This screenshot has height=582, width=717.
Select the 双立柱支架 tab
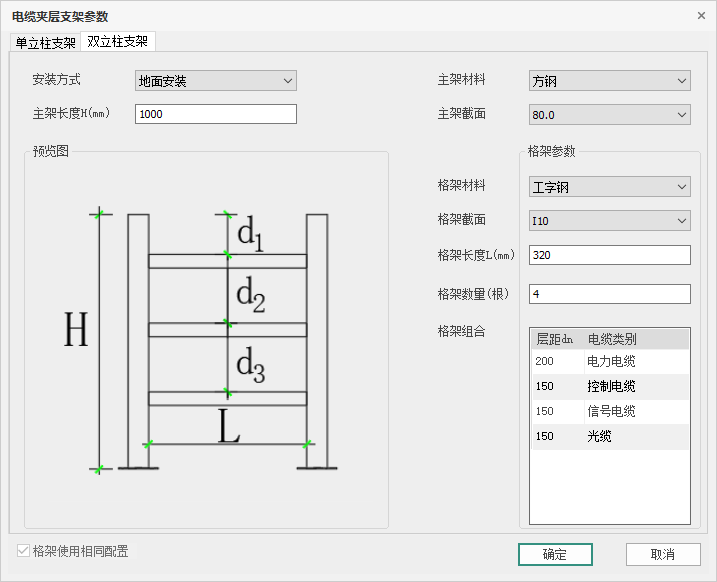[x=117, y=42]
